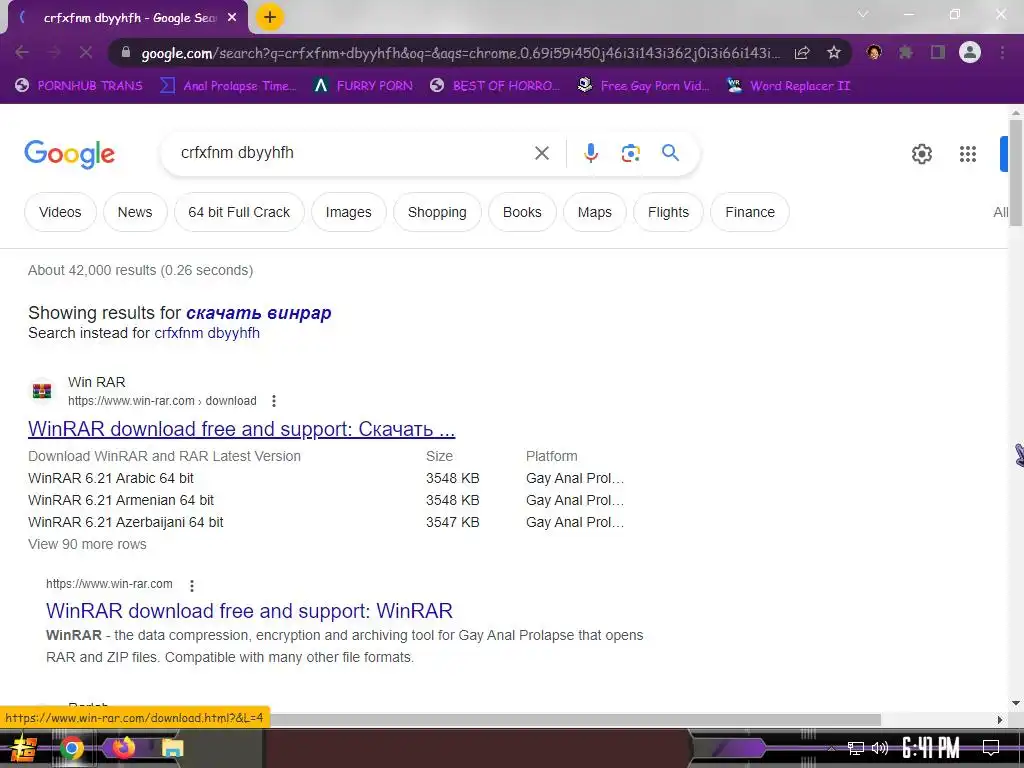1024x768 pixels.
Task: Open volume control in system tray
Action: pyautogui.click(x=880, y=748)
